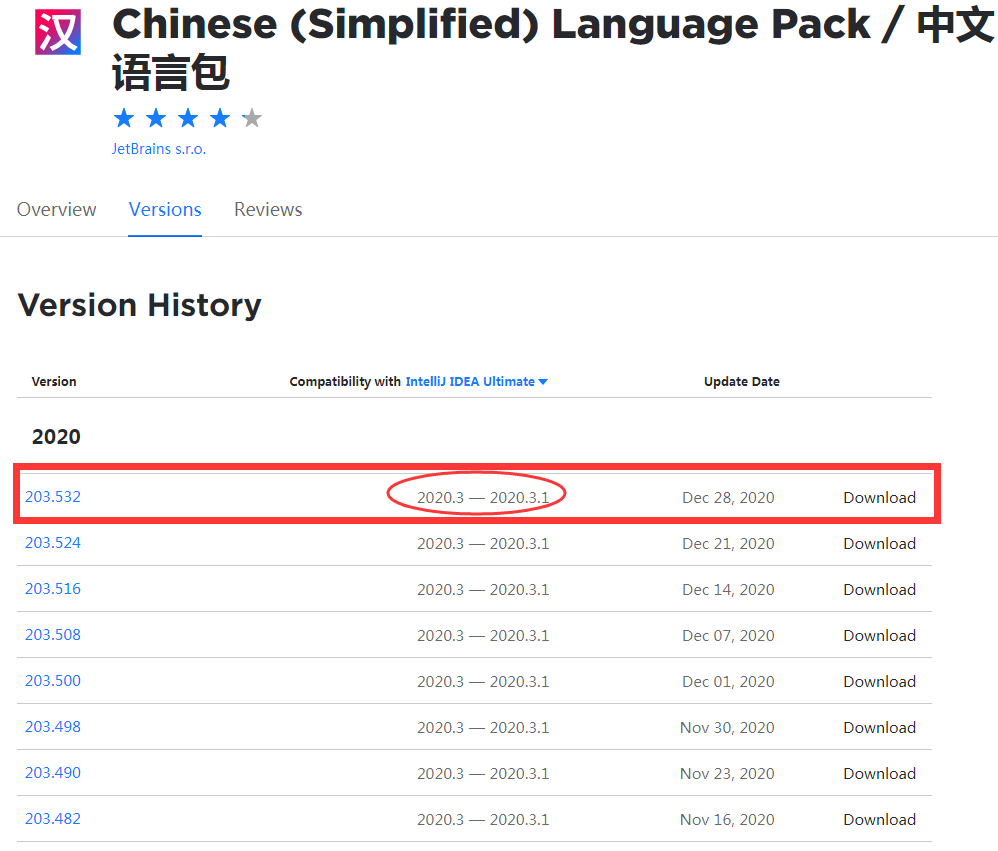Click the Update Date column header
Image resolution: width=998 pixels, height=851 pixels.
(741, 381)
